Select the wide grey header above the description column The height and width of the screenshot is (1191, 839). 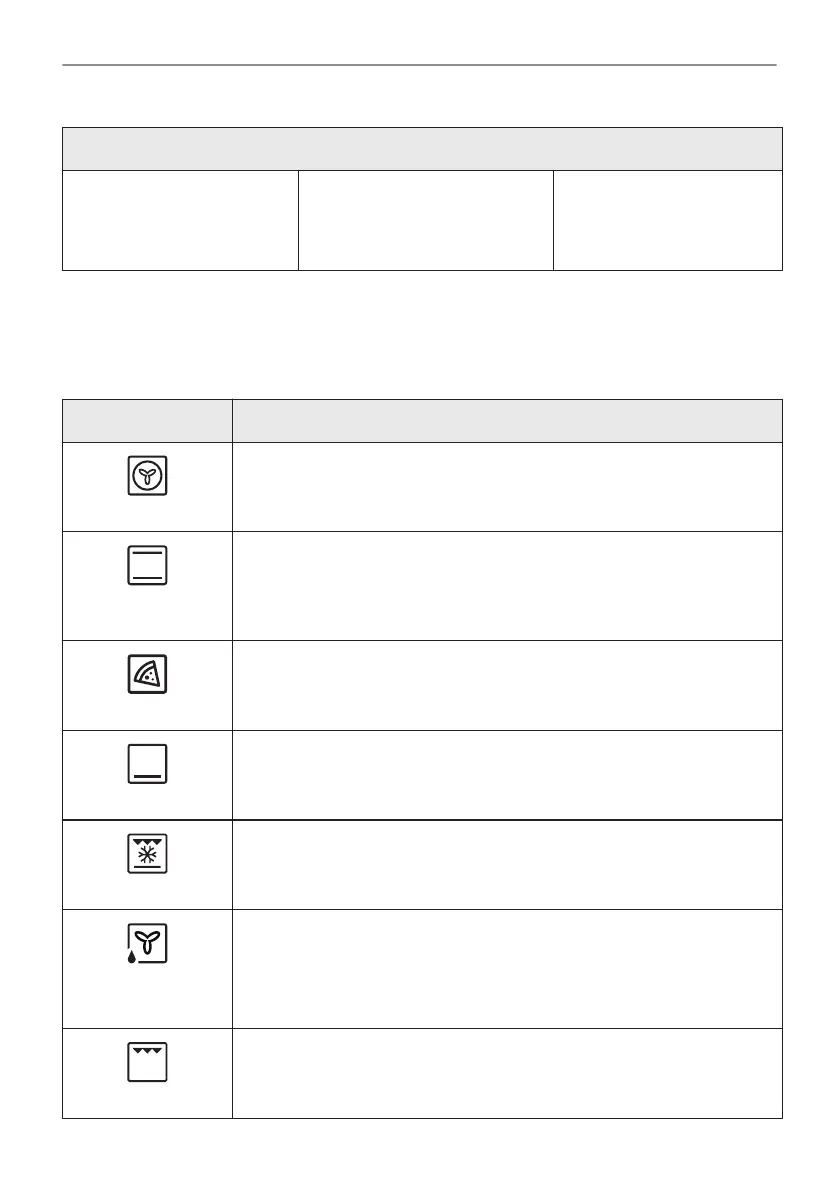506,421
